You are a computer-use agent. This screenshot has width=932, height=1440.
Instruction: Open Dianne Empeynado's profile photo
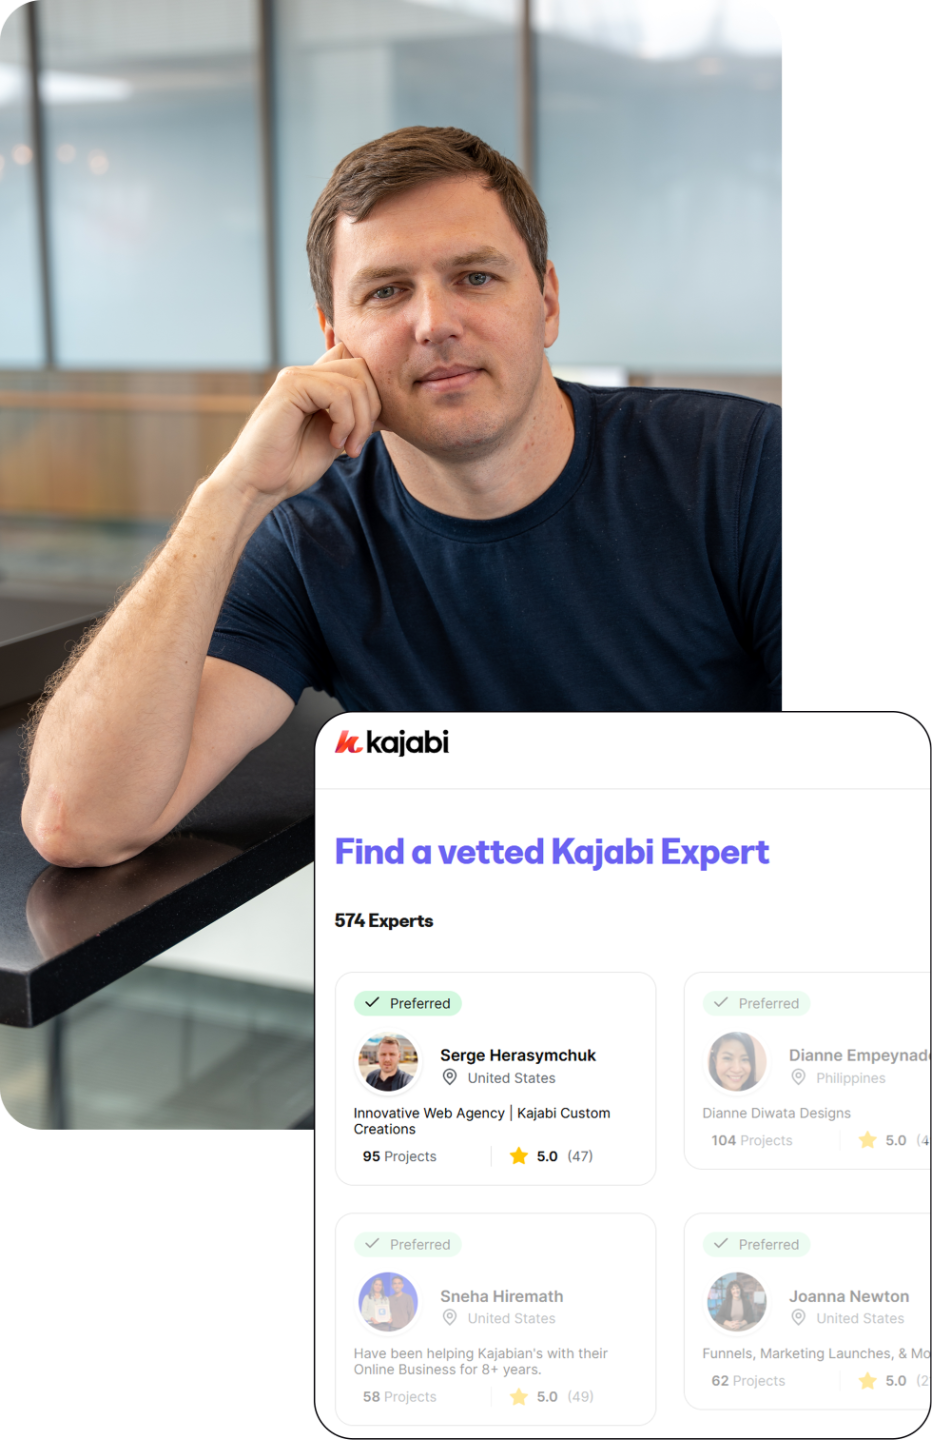[737, 1062]
